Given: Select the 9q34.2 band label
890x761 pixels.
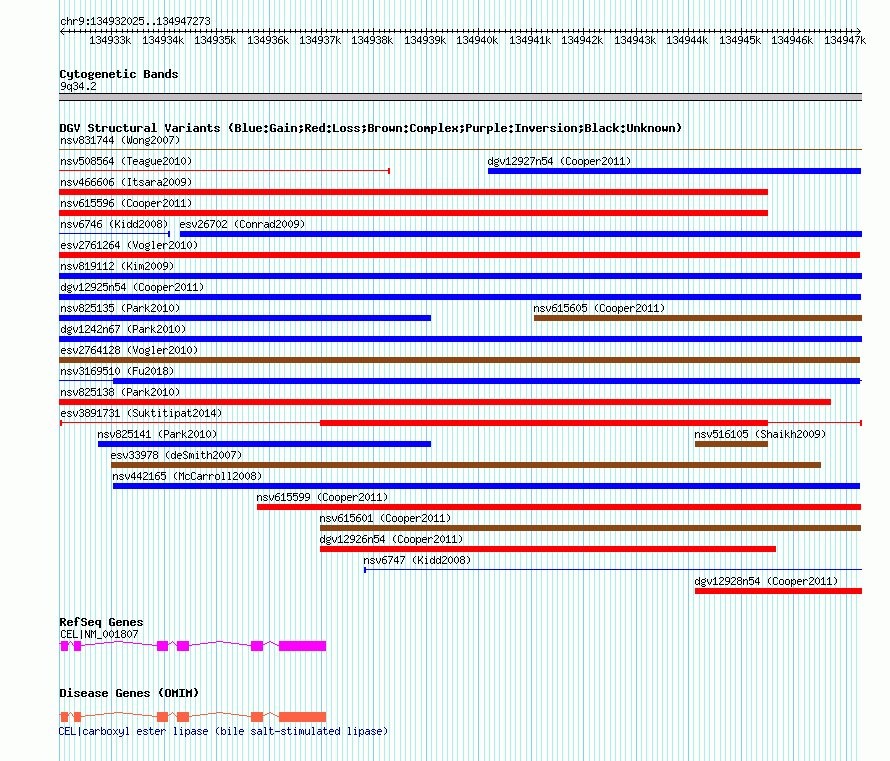Looking at the screenshot, I should (x=78, y=86).
